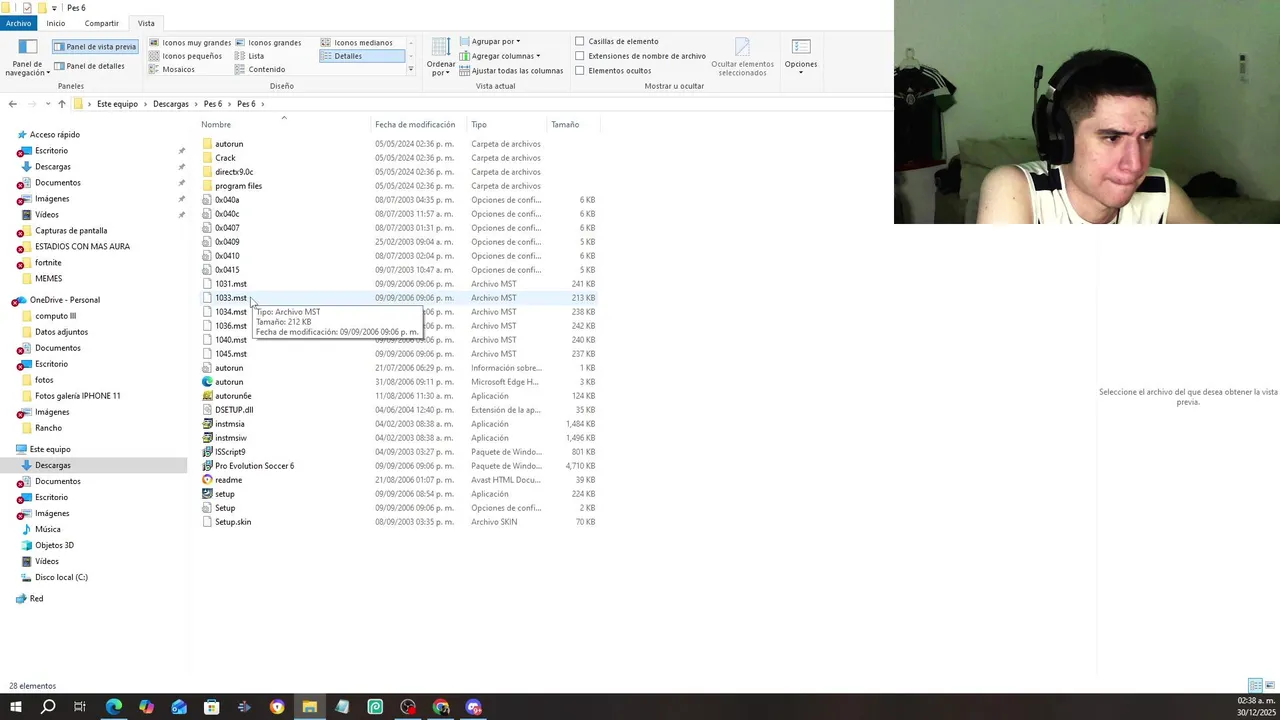
Task: Select the Vista ribbon tab
Action: (146, 23)
